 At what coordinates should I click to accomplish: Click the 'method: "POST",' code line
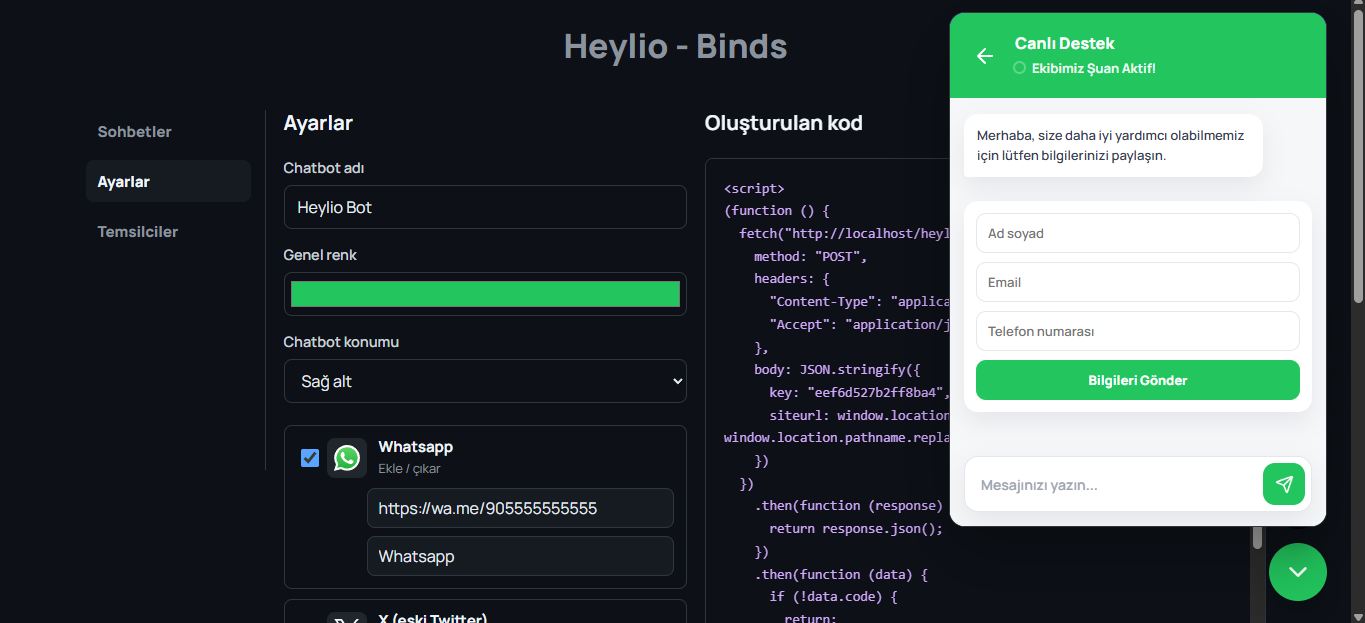(810, 256)
